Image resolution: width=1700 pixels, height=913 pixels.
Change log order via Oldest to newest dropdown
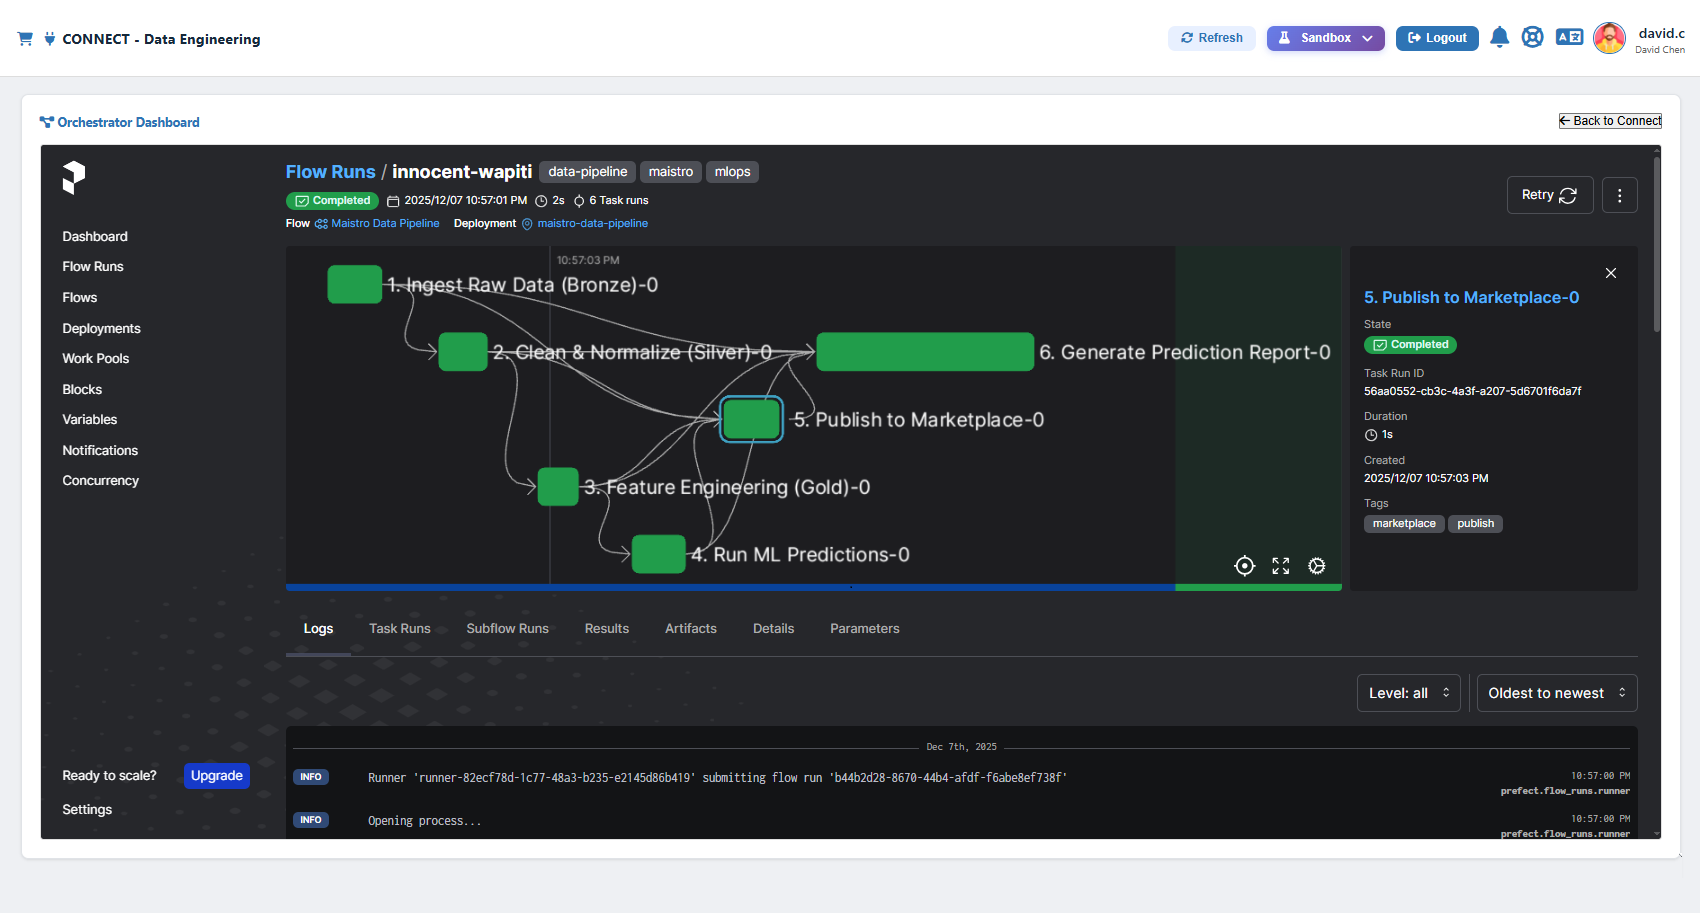point(1556,692)
